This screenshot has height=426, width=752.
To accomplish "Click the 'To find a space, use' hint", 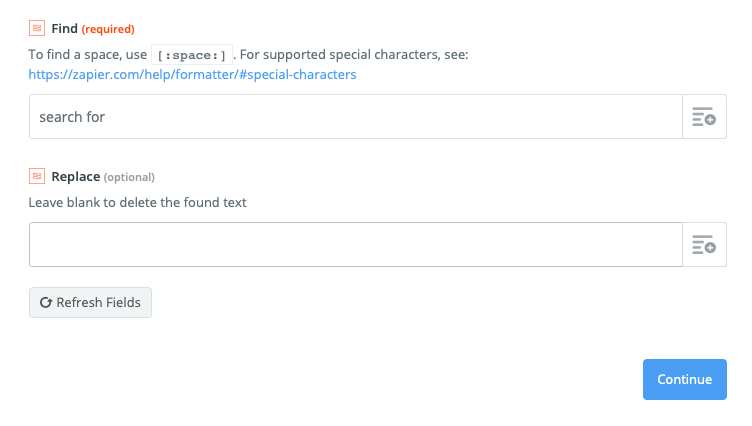I will 88,55.
